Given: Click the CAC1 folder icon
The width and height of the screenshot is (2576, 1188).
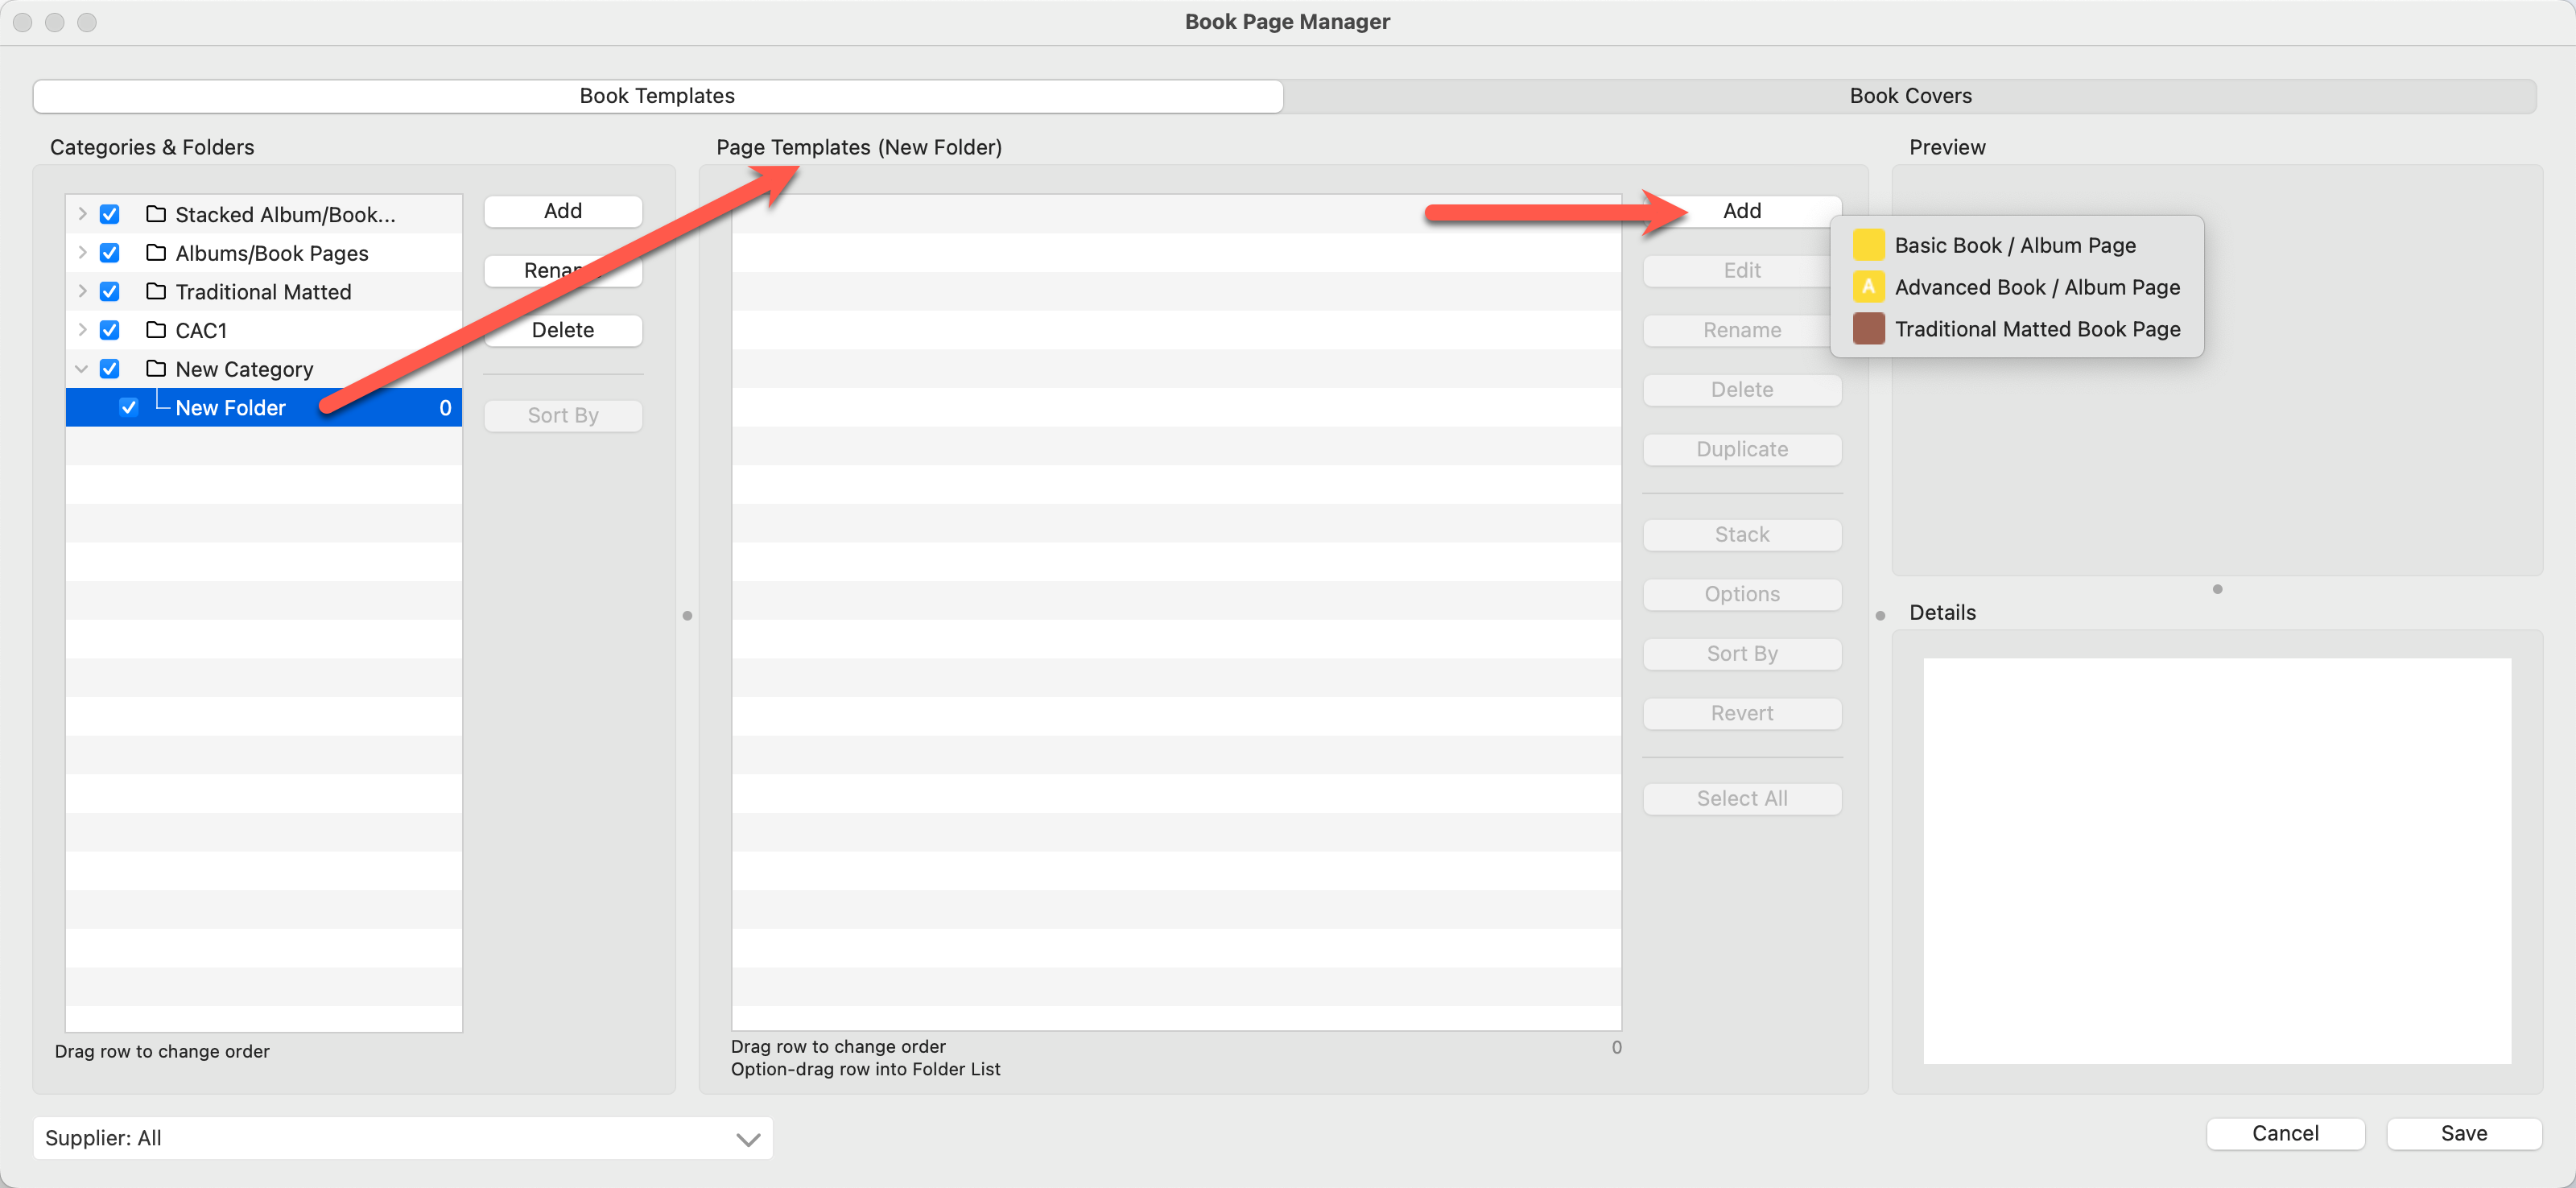Looking at the screenshot, I should click(x=156, y=330).
